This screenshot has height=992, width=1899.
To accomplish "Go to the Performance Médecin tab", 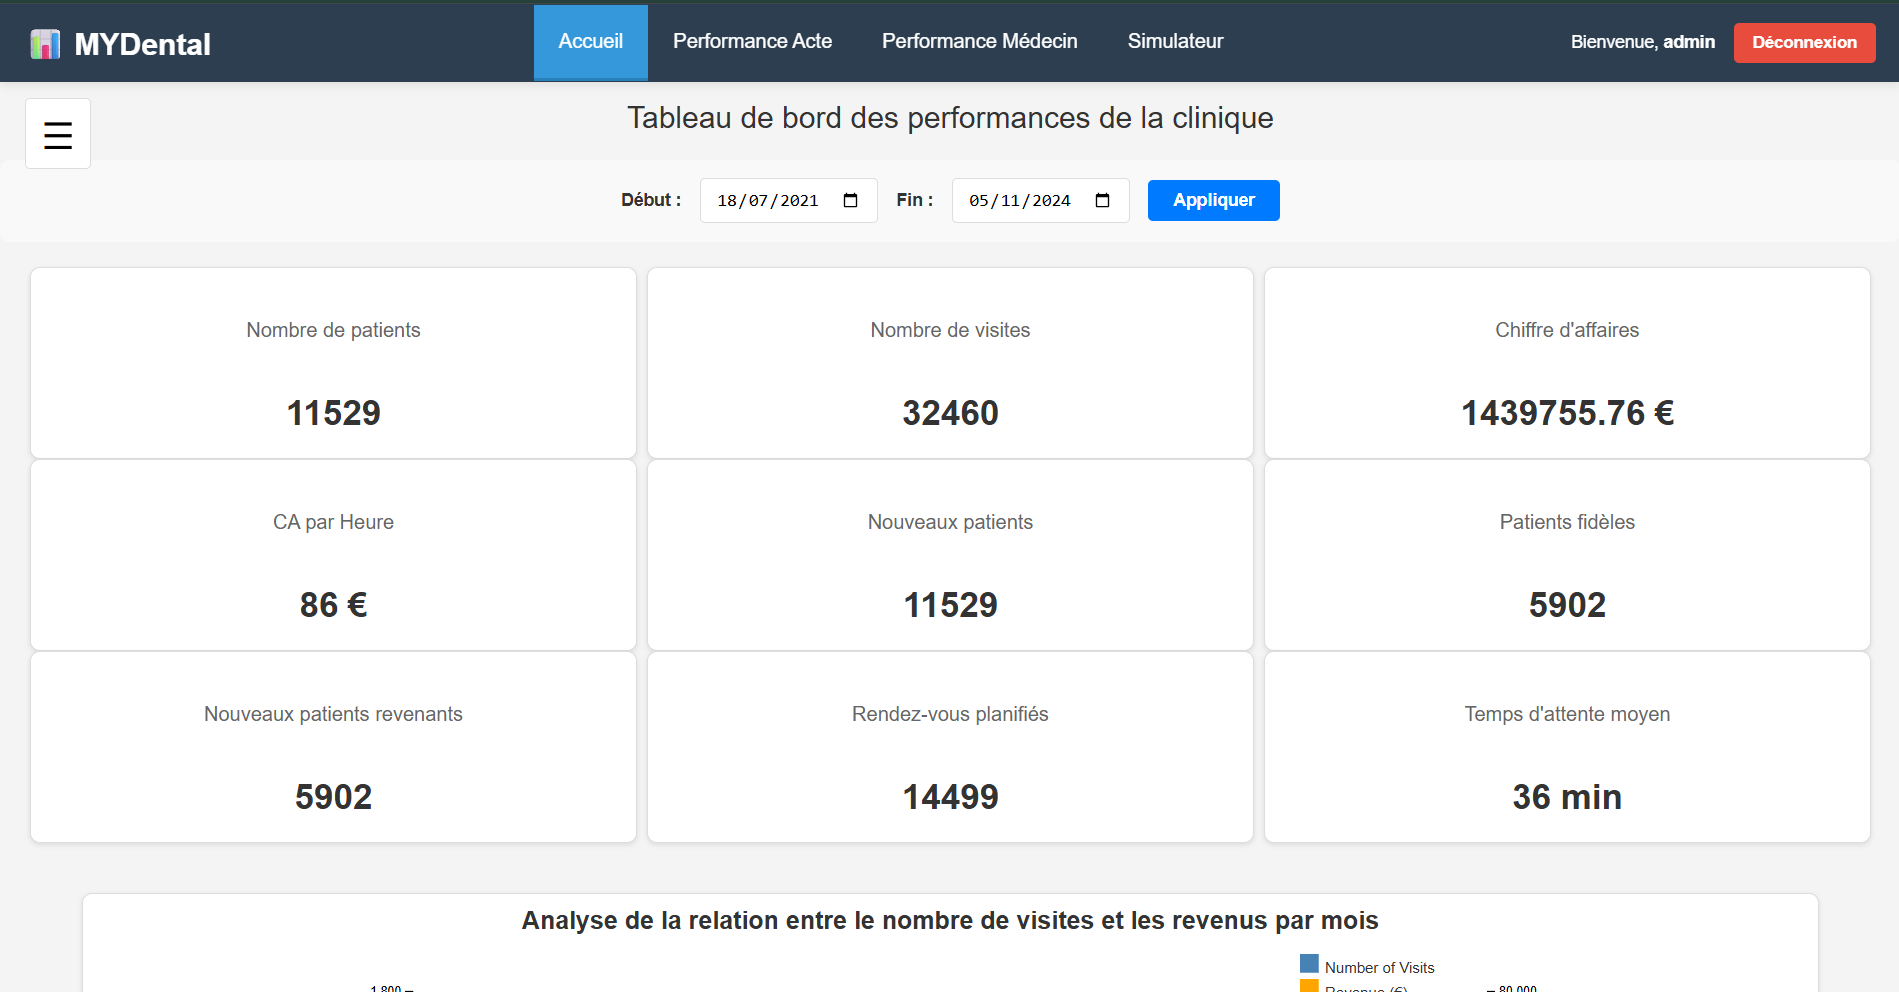I will 979,42.
